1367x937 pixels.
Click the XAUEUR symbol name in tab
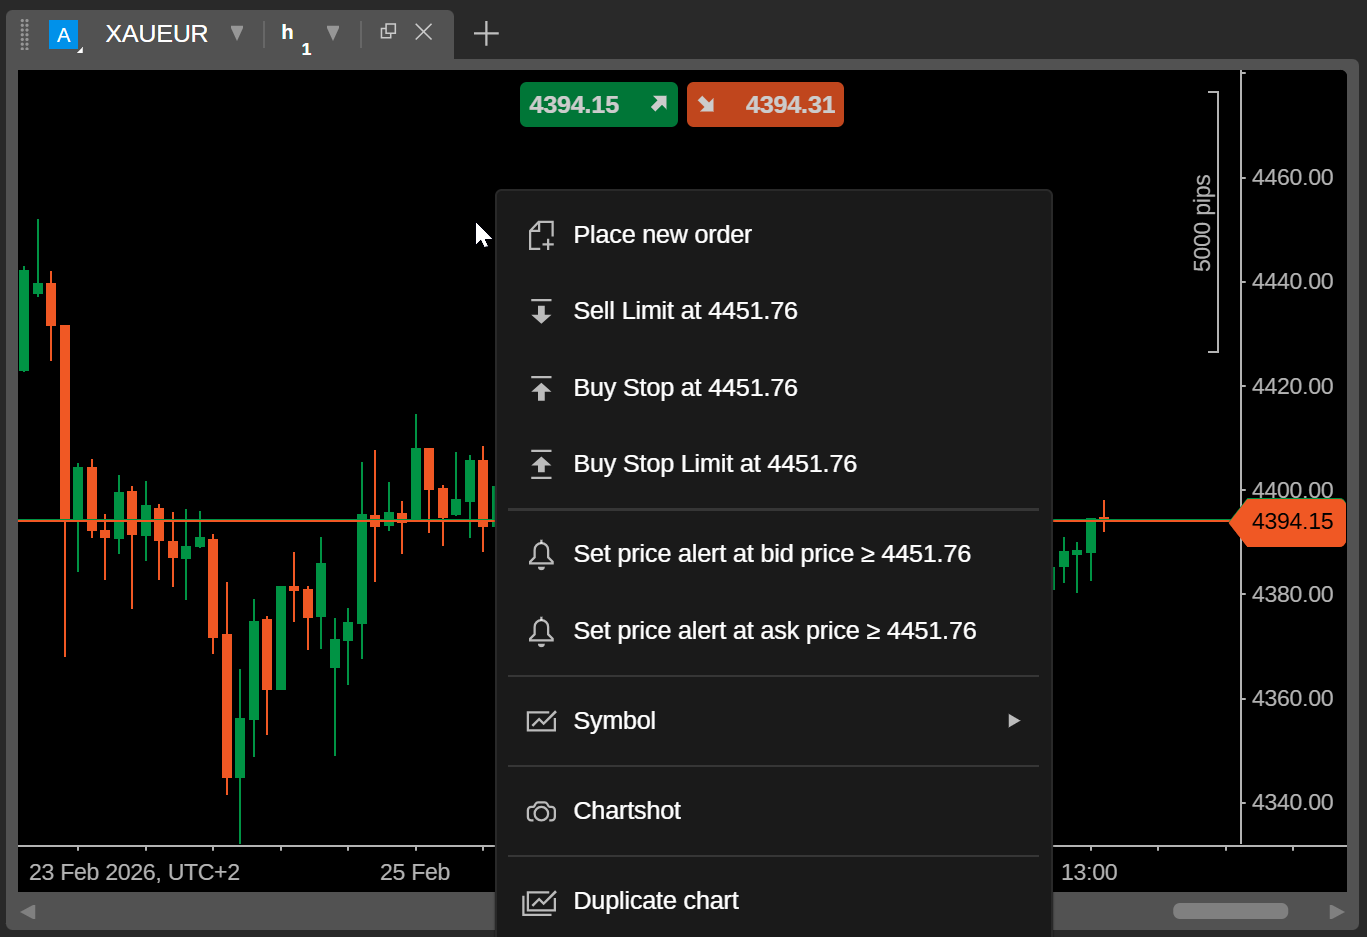point(157,34)
